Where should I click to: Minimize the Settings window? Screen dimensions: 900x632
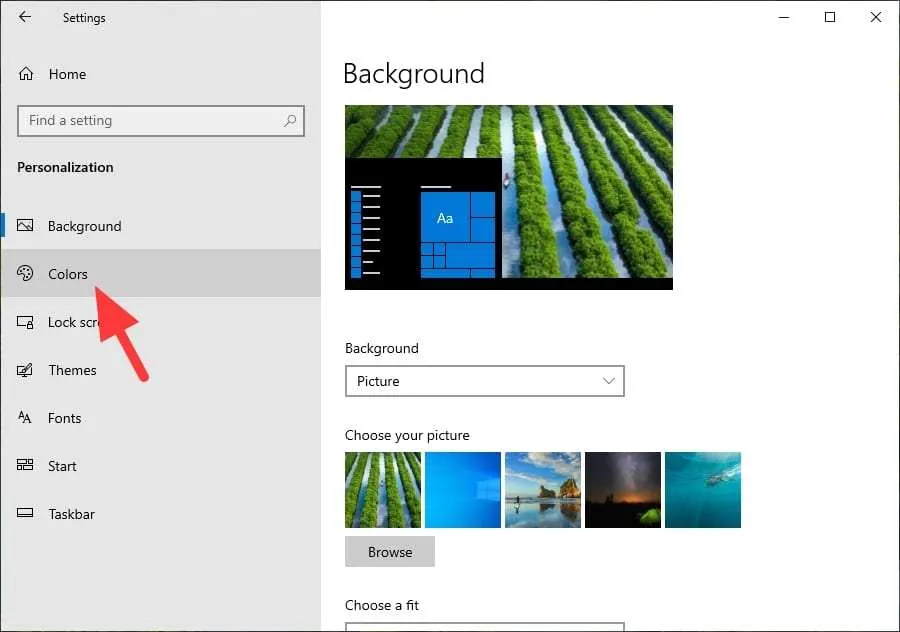(x=784, y=17)
